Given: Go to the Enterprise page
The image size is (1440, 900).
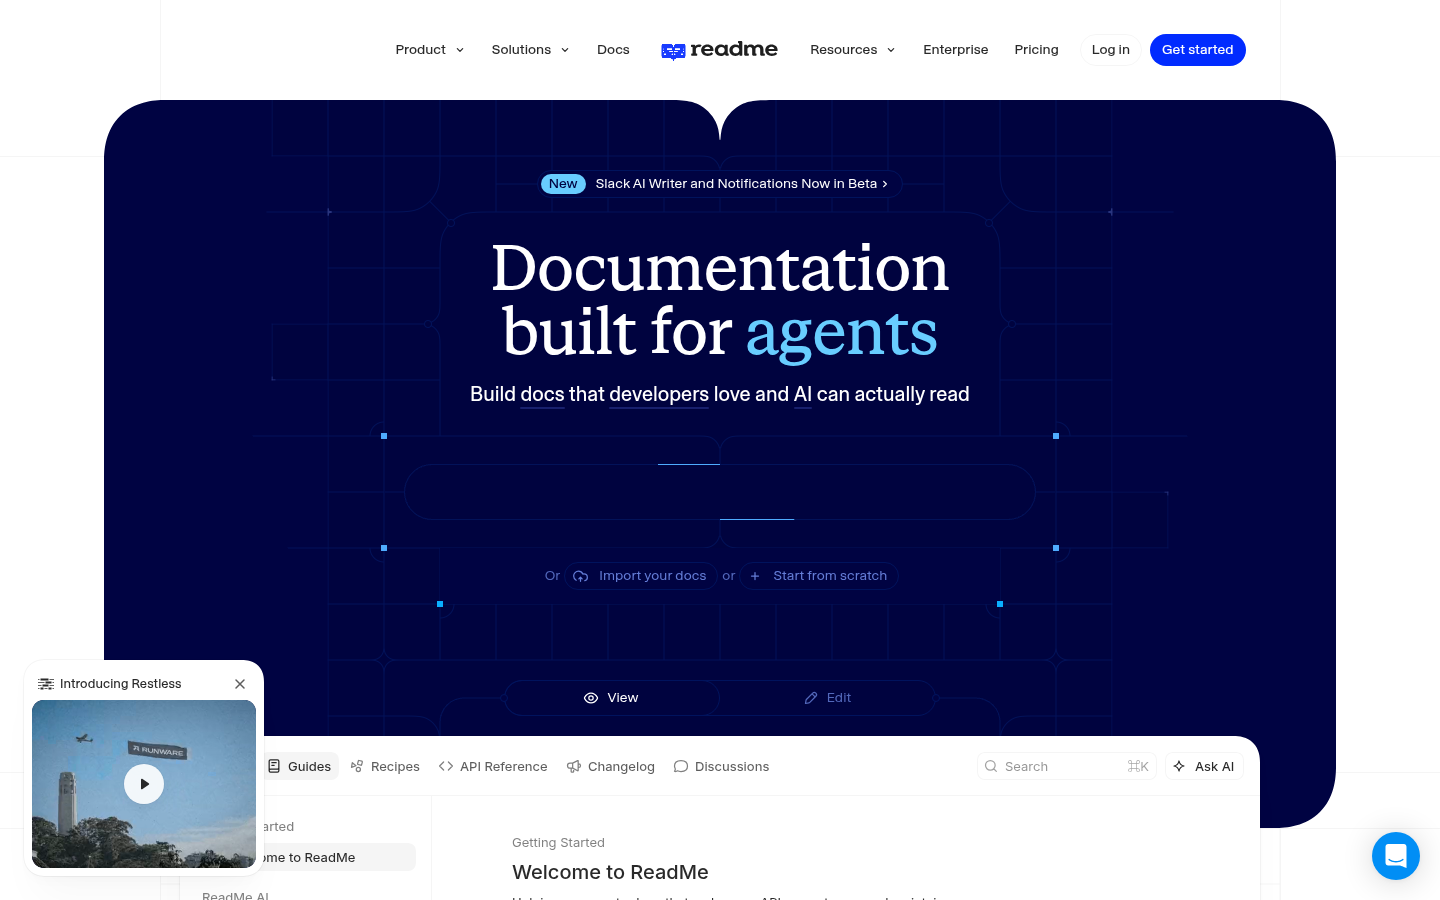Looking at the screenshot, I should point(955,50).
